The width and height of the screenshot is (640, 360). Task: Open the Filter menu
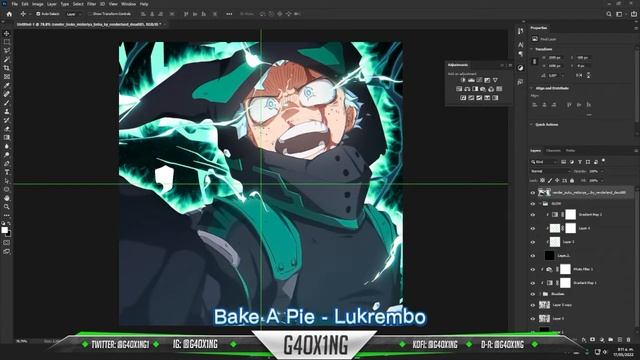91,4
